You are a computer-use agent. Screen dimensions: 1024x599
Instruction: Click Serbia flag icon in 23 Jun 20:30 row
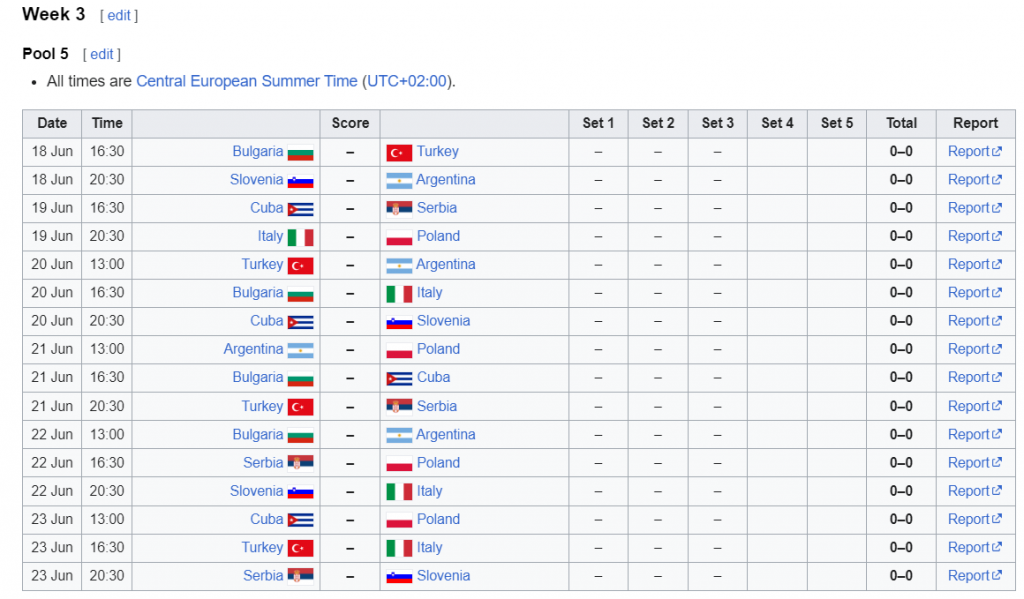pyautogui.click(x=300, y=576)
